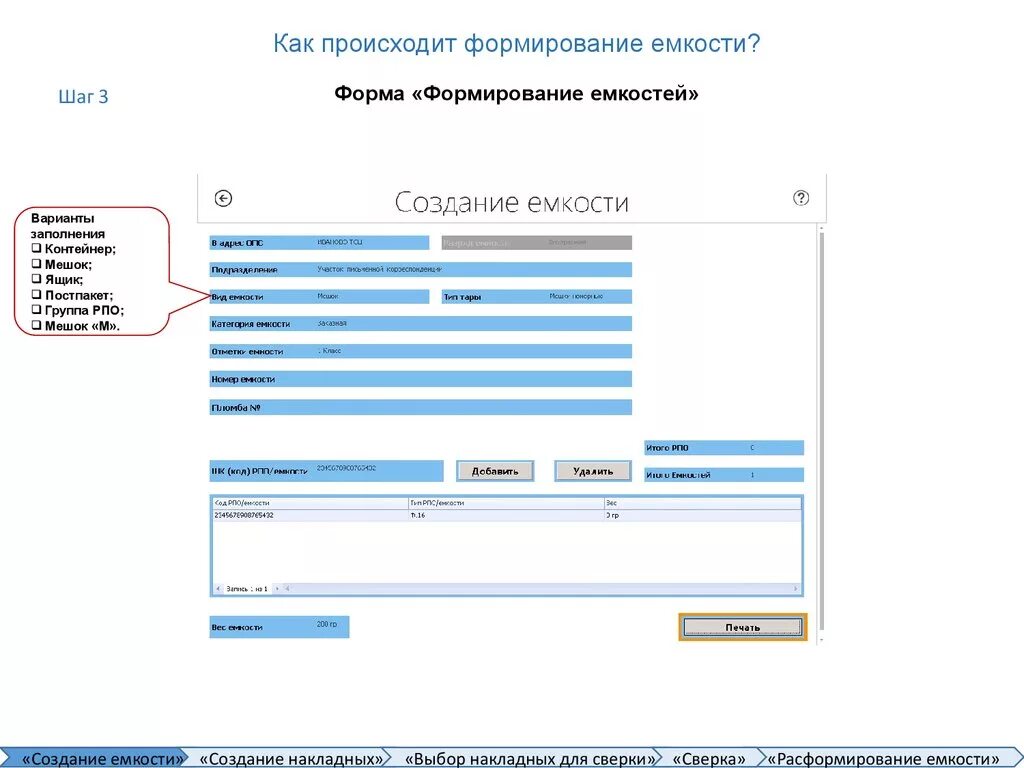Click the 'Категория емкости' field
1024x768 pixels.
[x=421, y=324]
